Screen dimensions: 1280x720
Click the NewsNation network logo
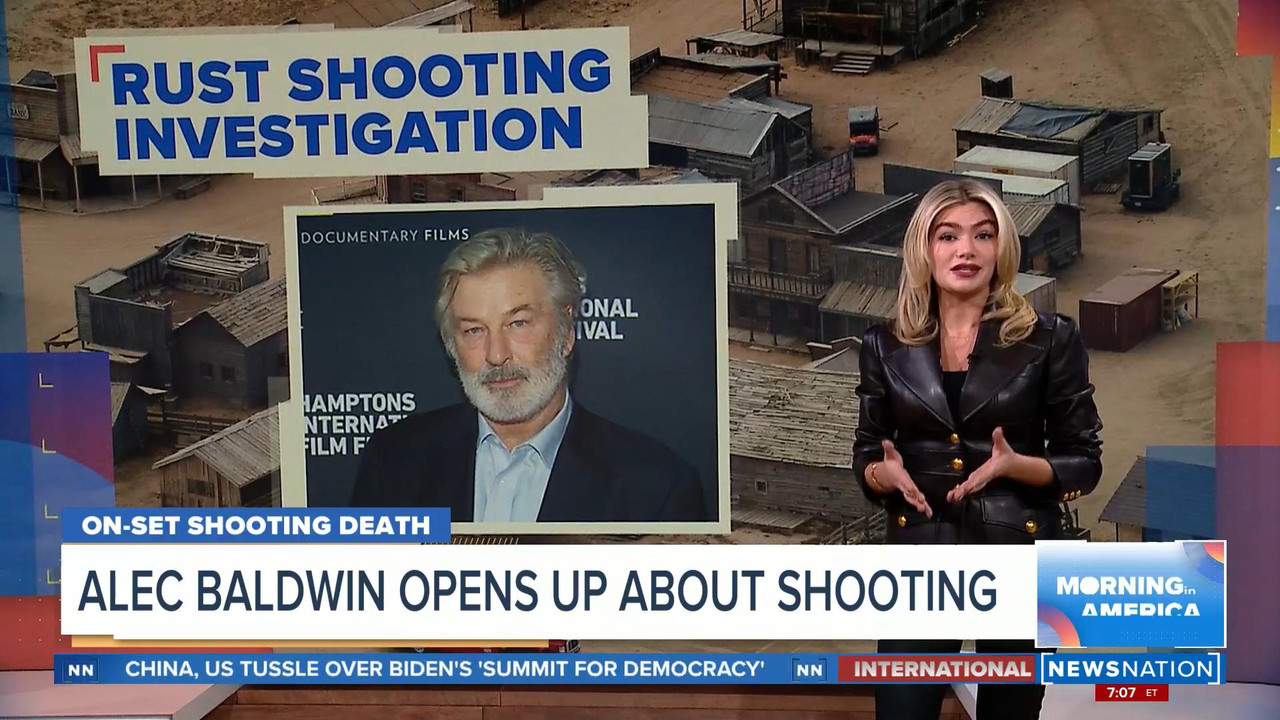(1131, 668)
